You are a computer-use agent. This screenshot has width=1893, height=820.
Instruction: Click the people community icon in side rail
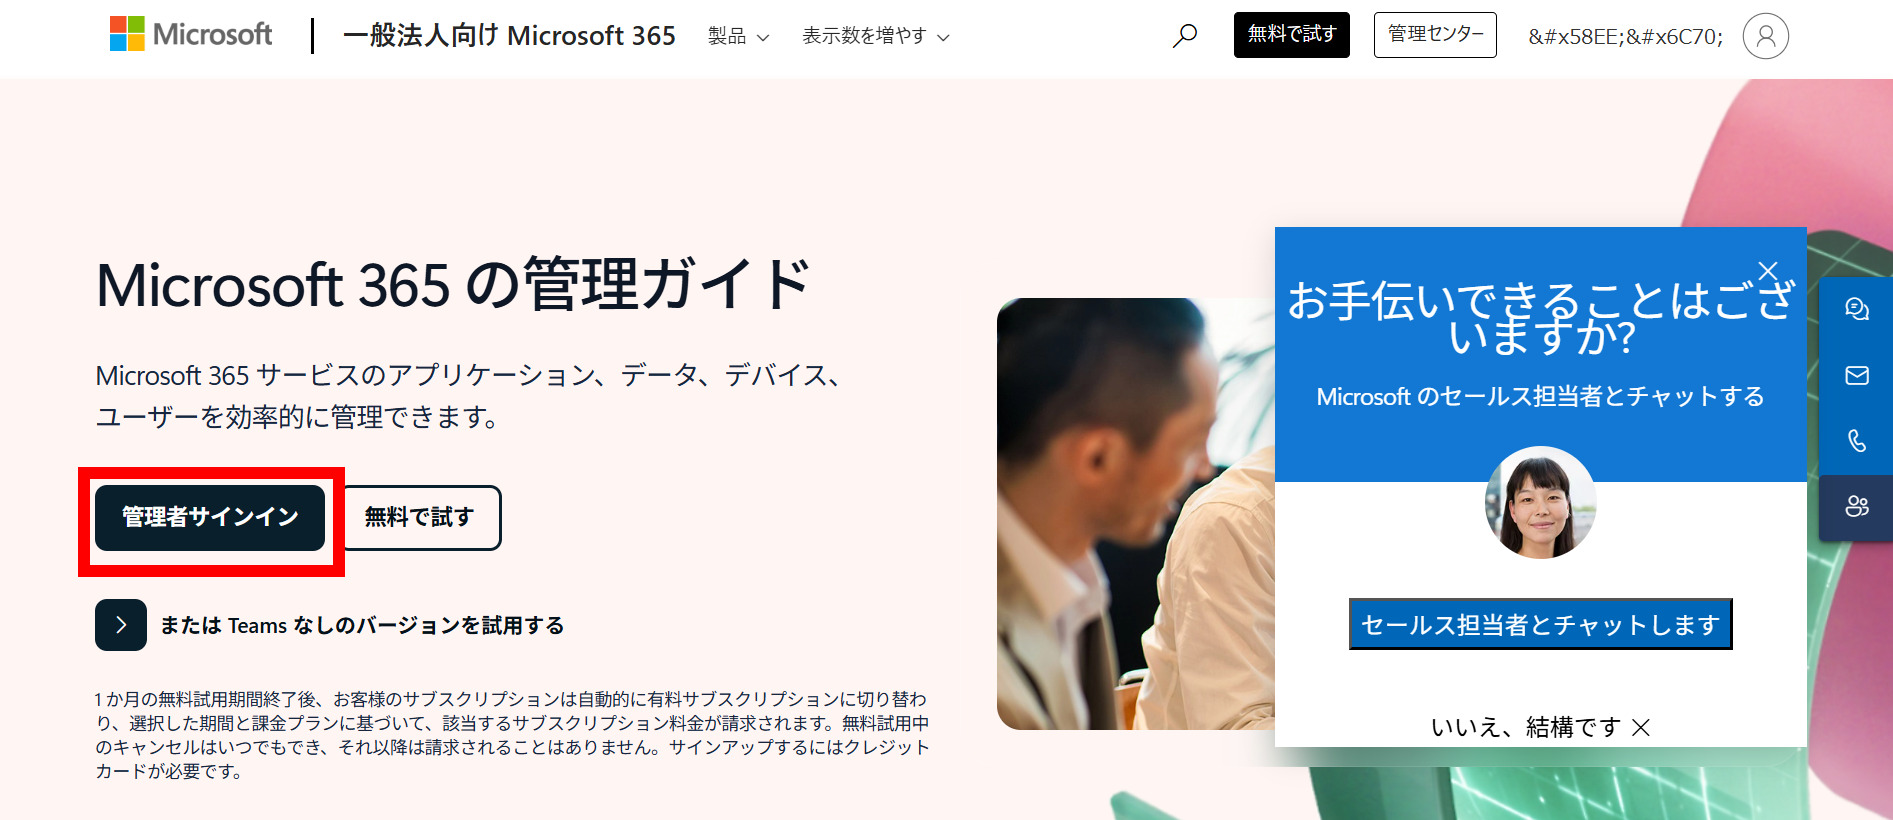(1857, 506)
